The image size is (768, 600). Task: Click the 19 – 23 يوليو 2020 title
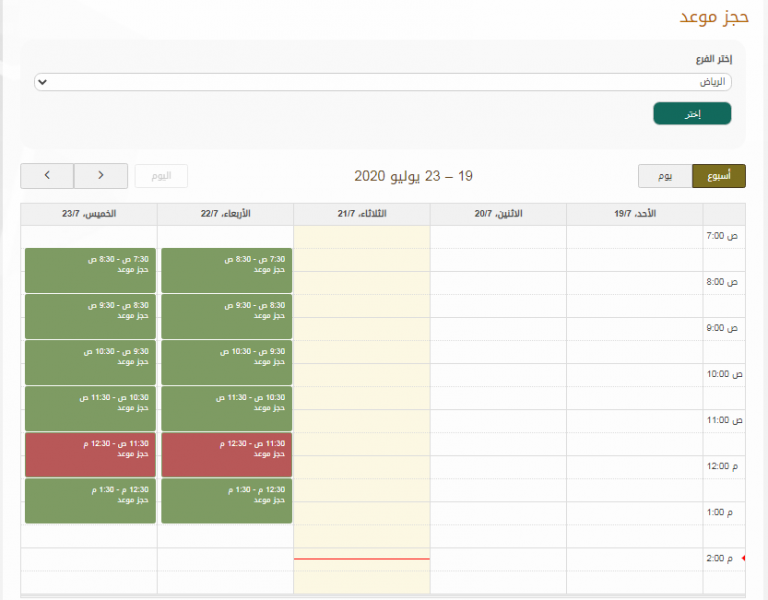pos(413,176)
